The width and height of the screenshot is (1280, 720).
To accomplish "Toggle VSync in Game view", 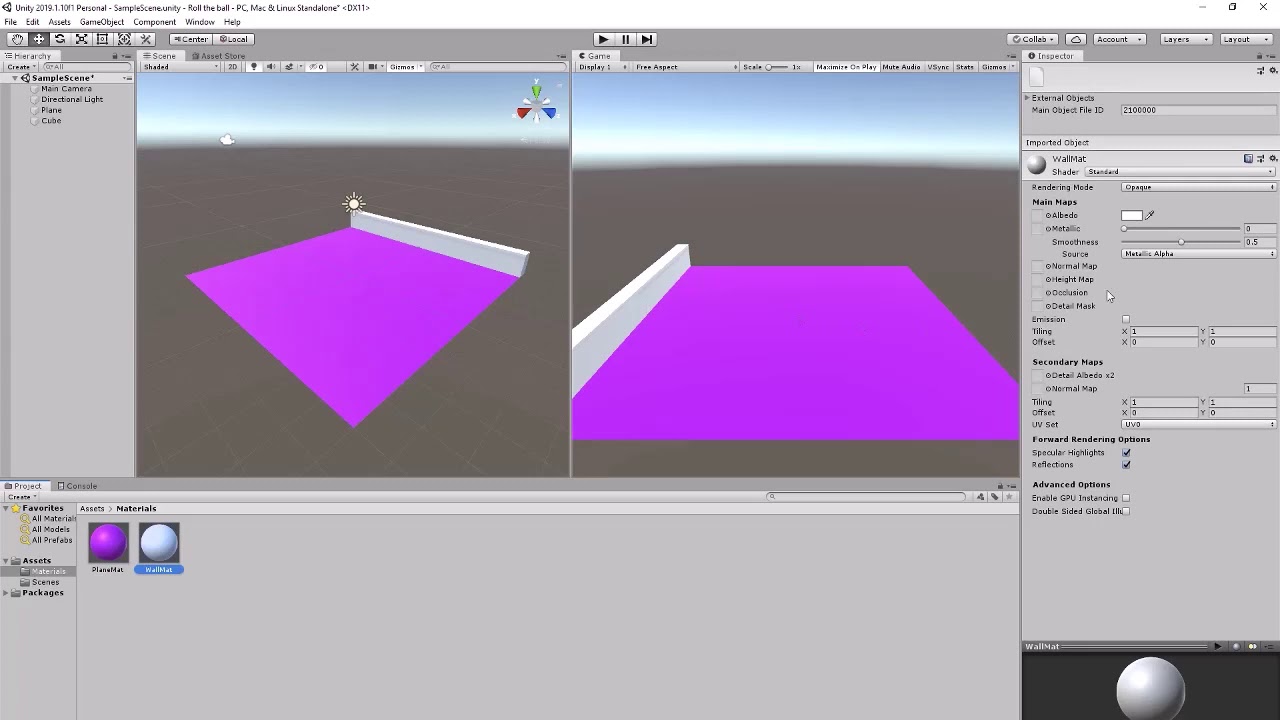I will coord(938,67).
